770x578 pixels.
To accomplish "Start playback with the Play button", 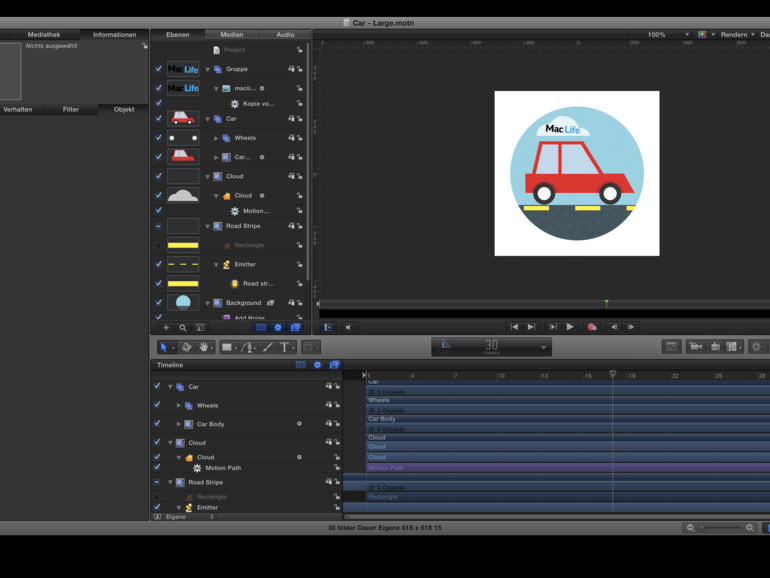I will tap(570, 327).
